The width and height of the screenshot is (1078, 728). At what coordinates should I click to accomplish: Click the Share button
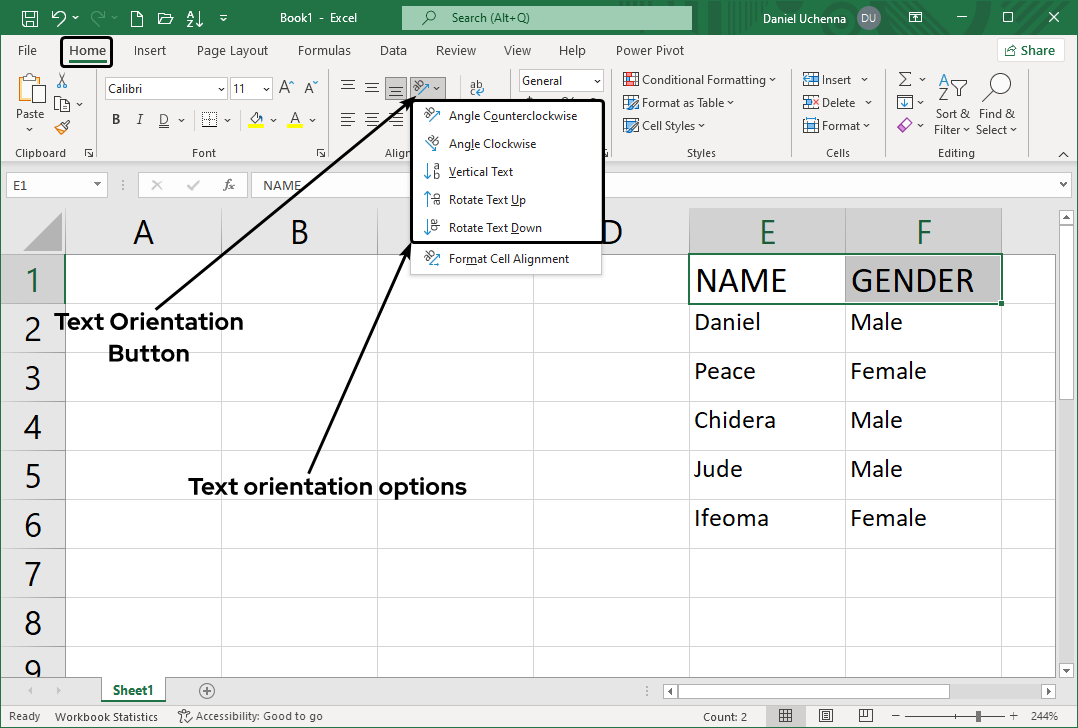(x=1030, y=49)
